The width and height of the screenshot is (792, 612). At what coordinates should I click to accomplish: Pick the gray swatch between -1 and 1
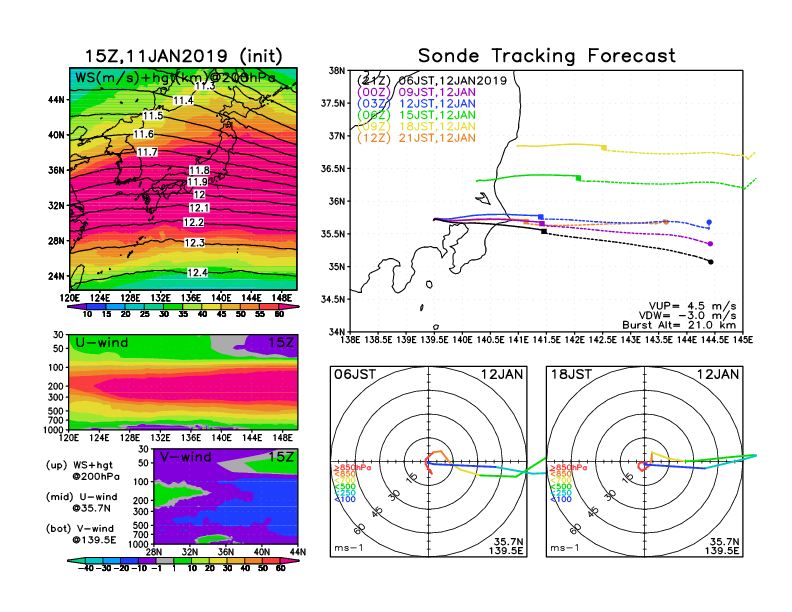tap(164, 561)
